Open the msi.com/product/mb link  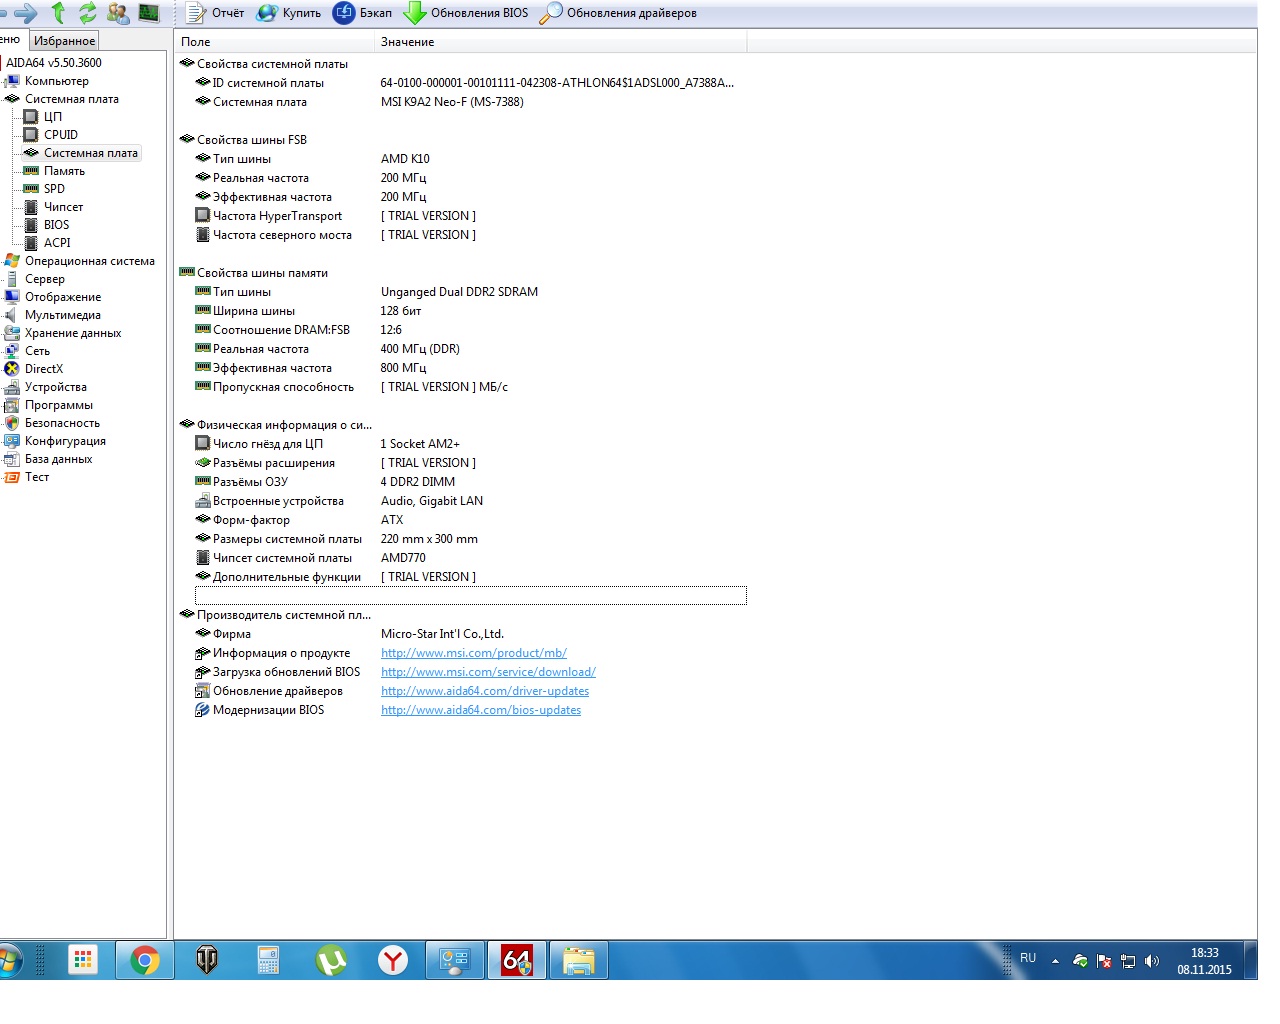(x=473, y=653)
